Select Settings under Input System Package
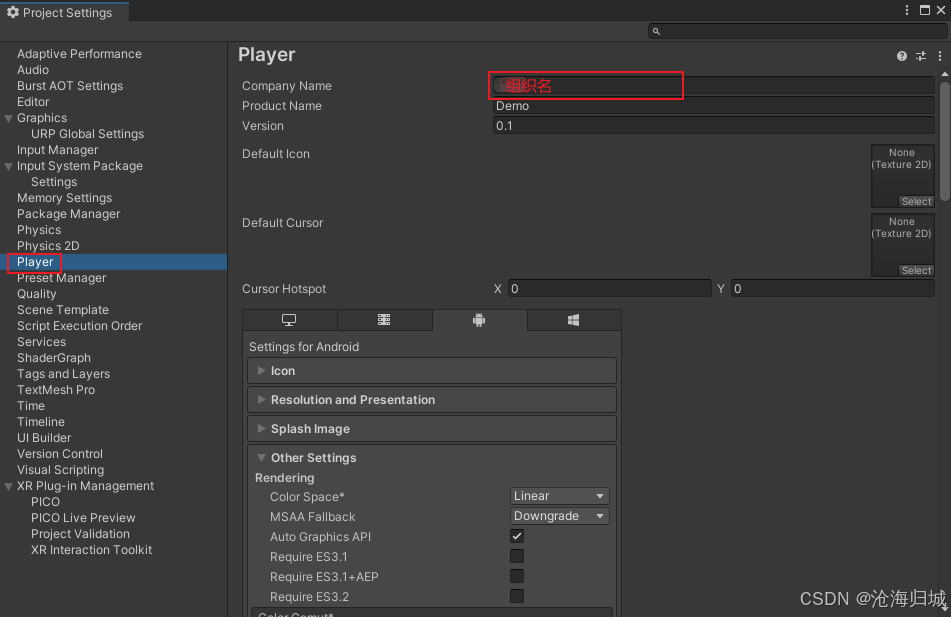The height and width of the screenshot is (617, 951). (54, 182)
